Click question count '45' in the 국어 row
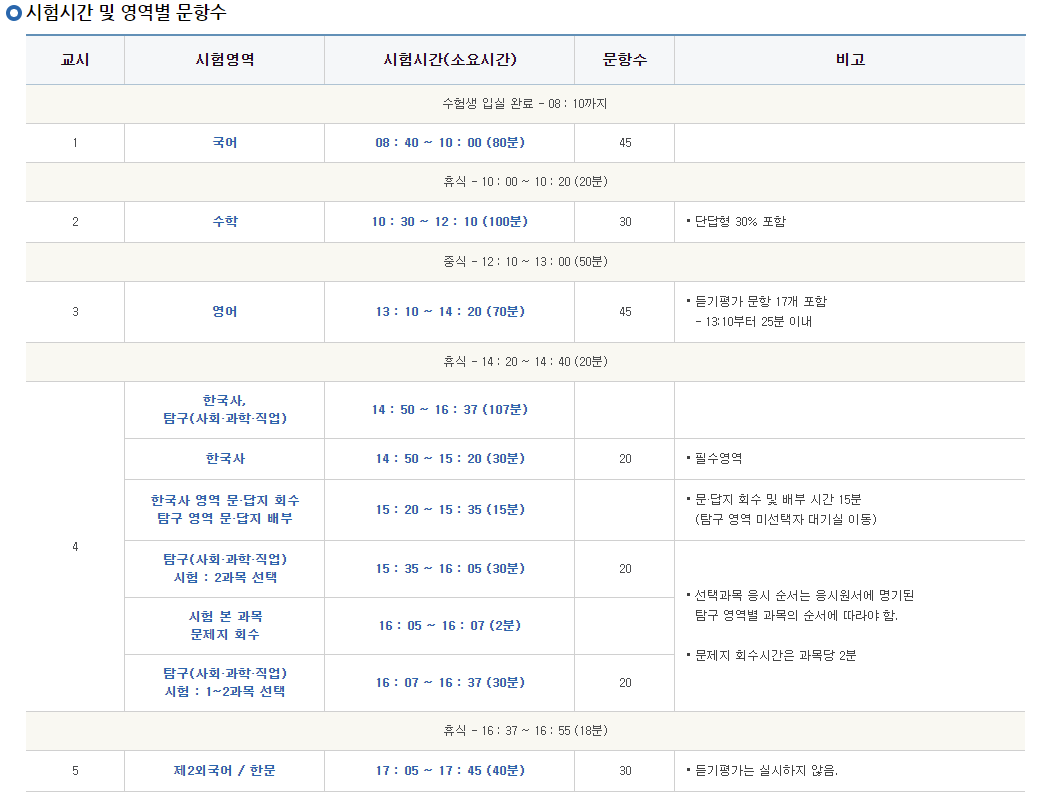Image resolution: width=1050 pixels, height=798 pixels. click(625, 143)
